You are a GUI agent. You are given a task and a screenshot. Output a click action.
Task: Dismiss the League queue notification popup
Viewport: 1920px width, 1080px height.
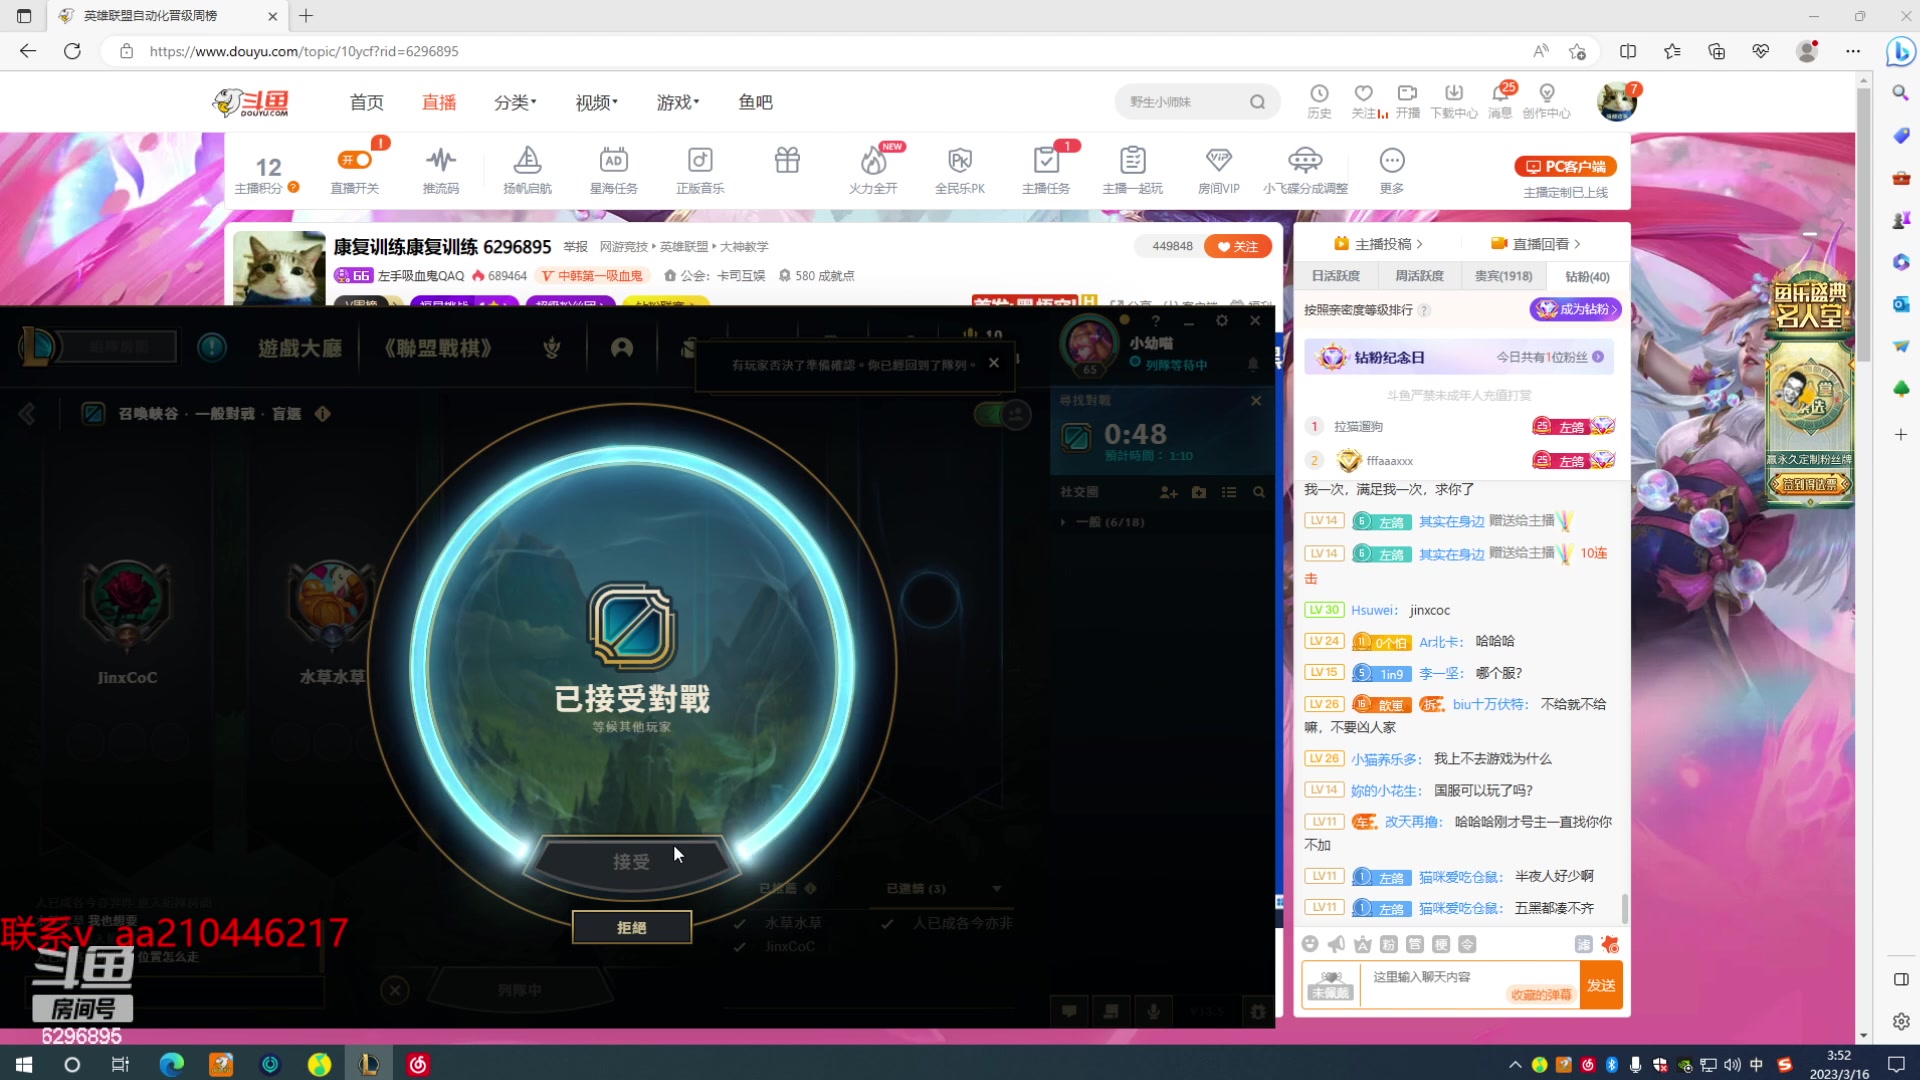[993, 363]
